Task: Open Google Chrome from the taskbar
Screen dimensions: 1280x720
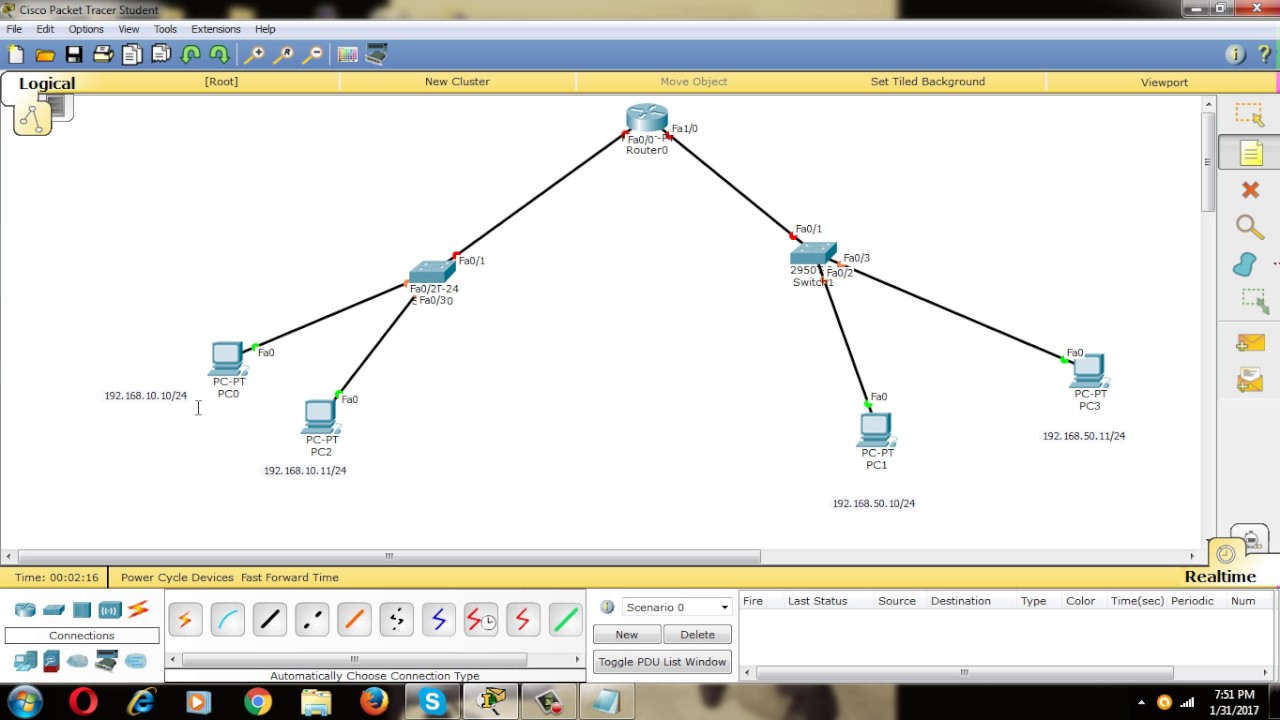Action: pyautogui.click(x=258, y=703)
